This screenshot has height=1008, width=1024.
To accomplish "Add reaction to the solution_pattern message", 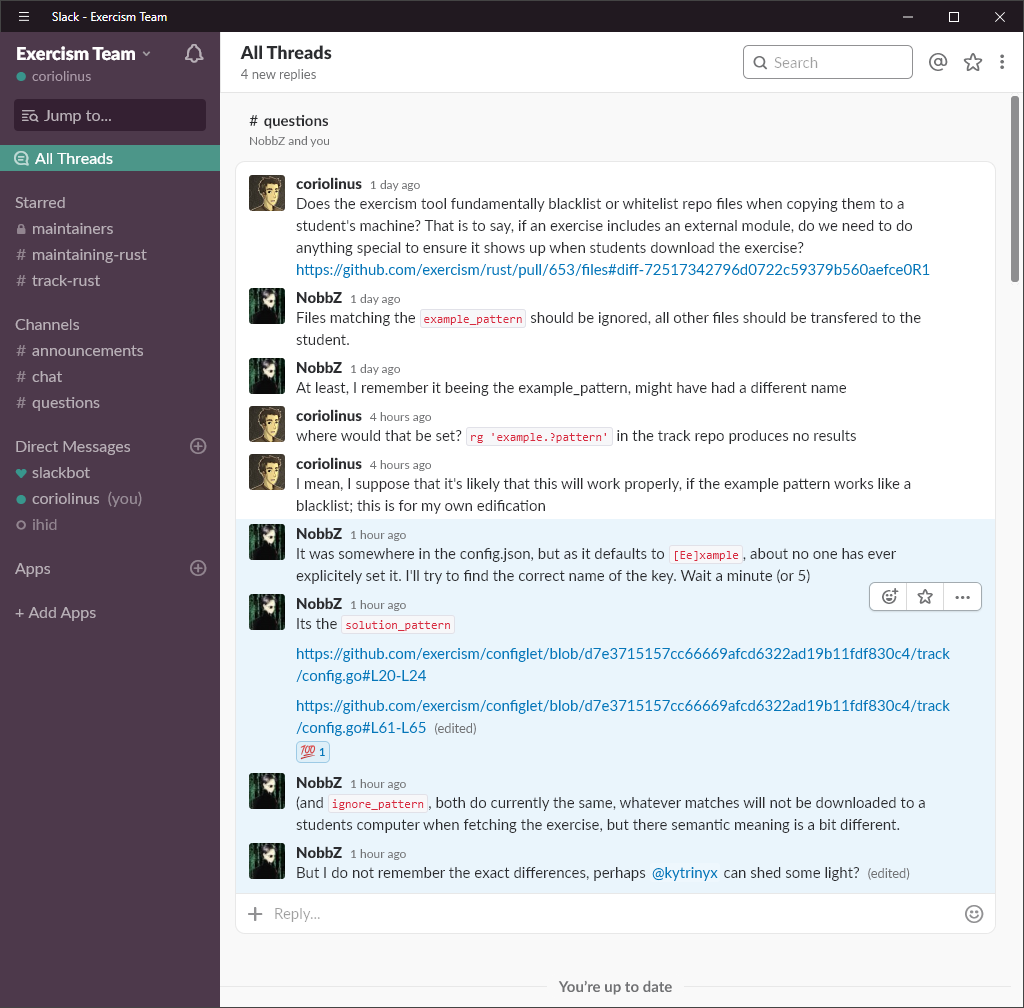I will click(889, 597).
